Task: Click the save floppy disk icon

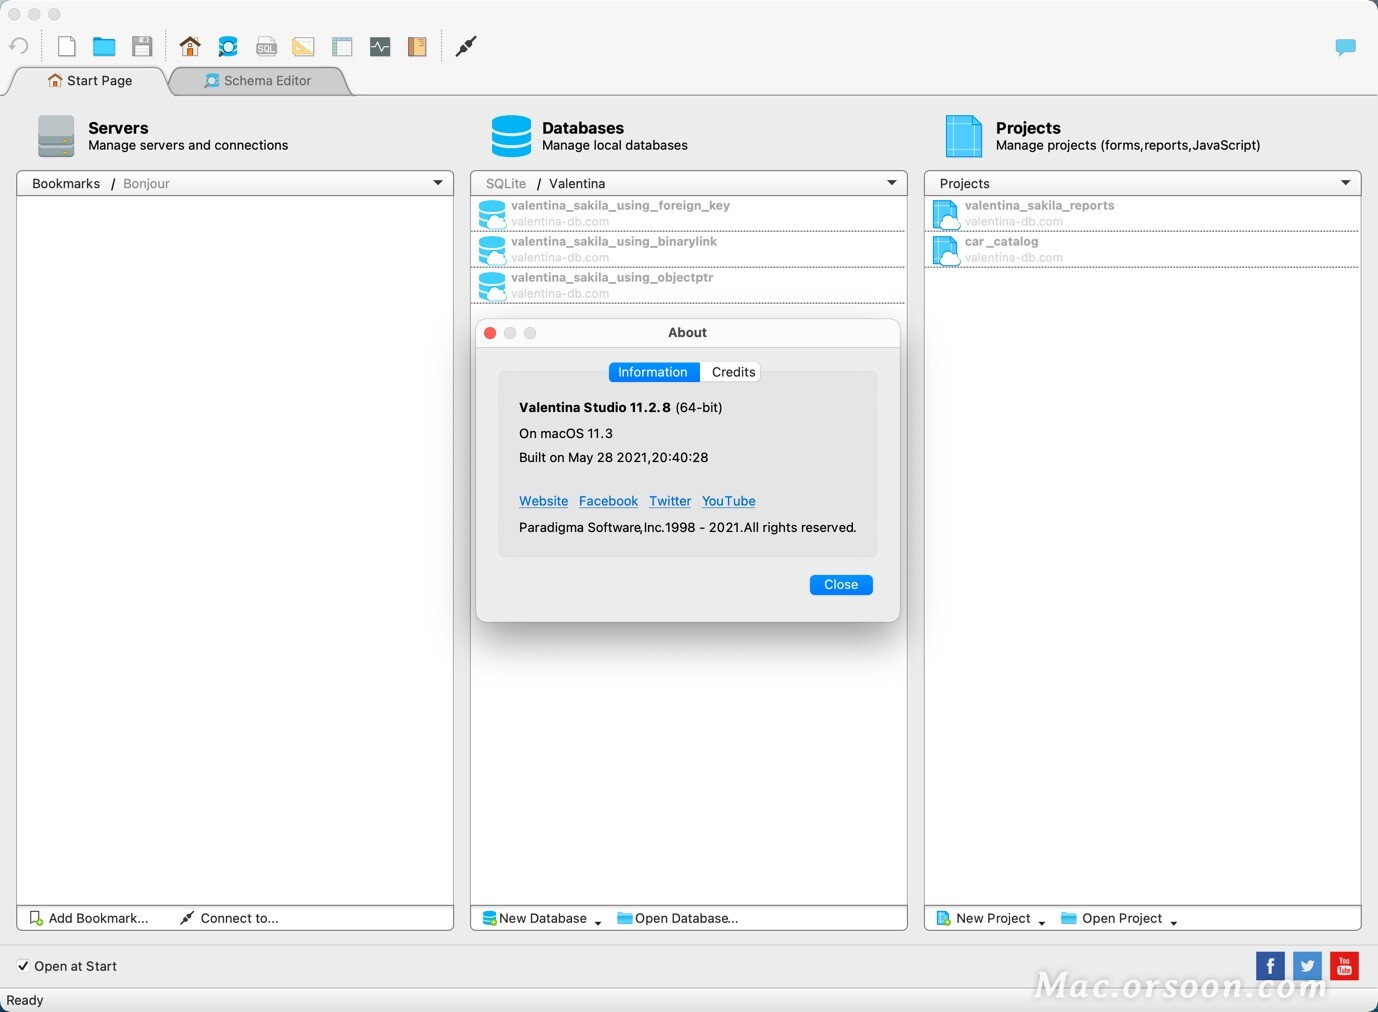Action: 142,46
